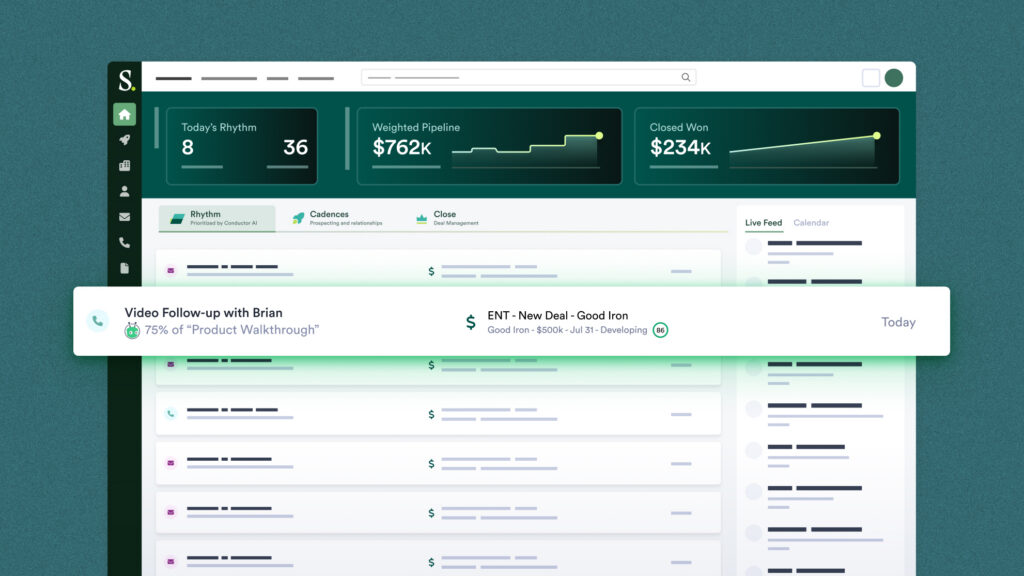The image size is (1024, 576).
Task: Open the building accounts sidebar icon
Action: [124, 166]
